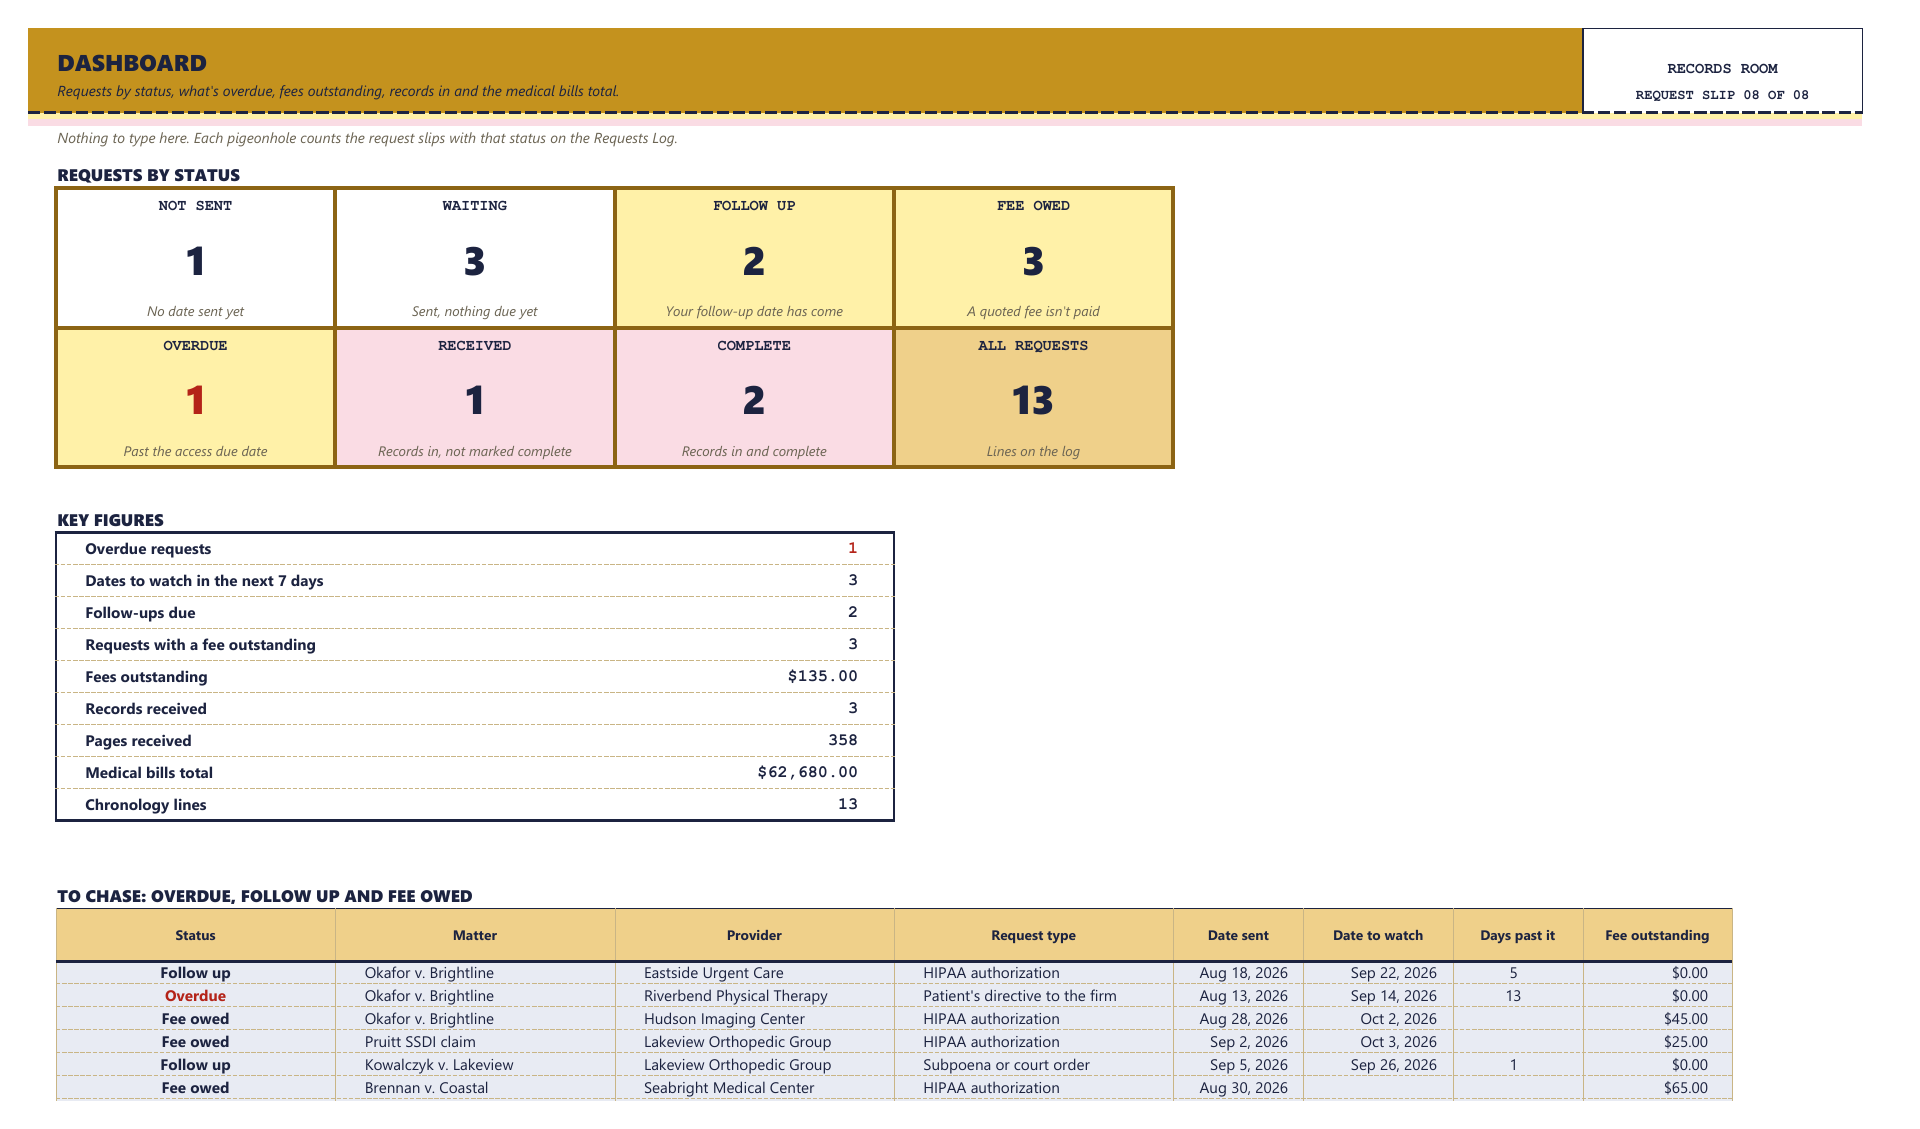Click the FOLLOW UP pigeonhole card
This screenshot has height=1129, width=1920.
tap(754, 258)
